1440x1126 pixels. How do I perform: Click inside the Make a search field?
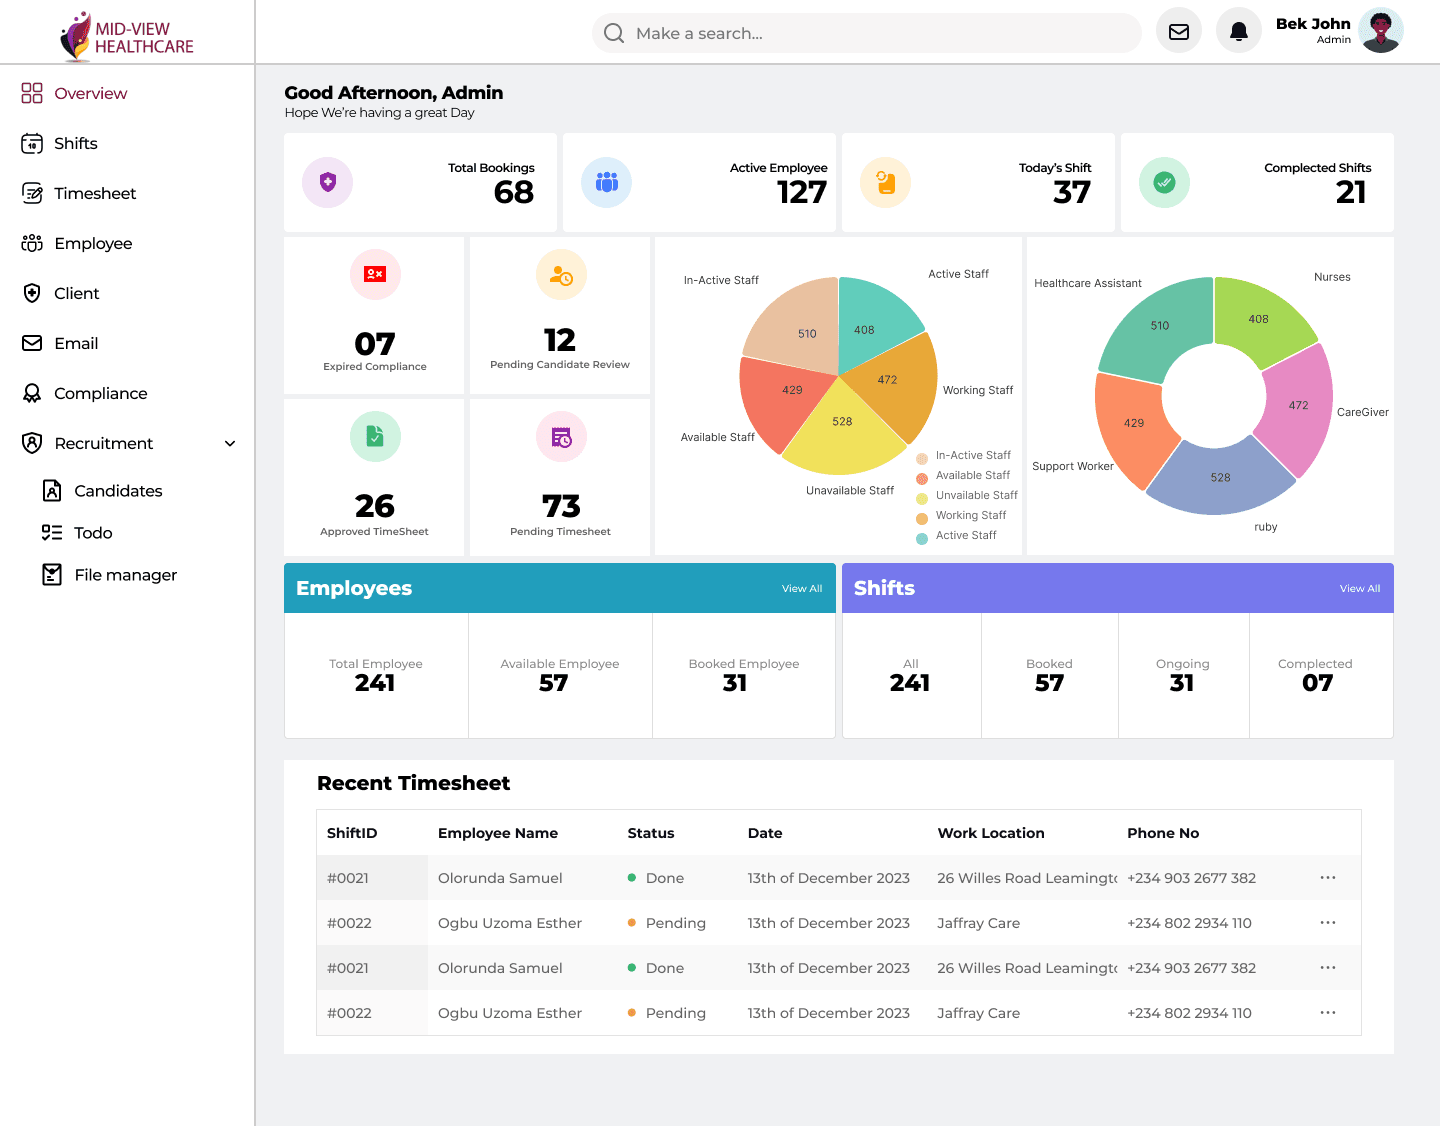point(866,33)
